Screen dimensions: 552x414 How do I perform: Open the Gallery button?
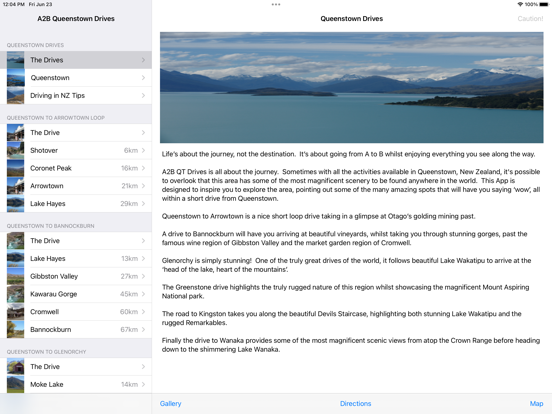pos(170,403)
